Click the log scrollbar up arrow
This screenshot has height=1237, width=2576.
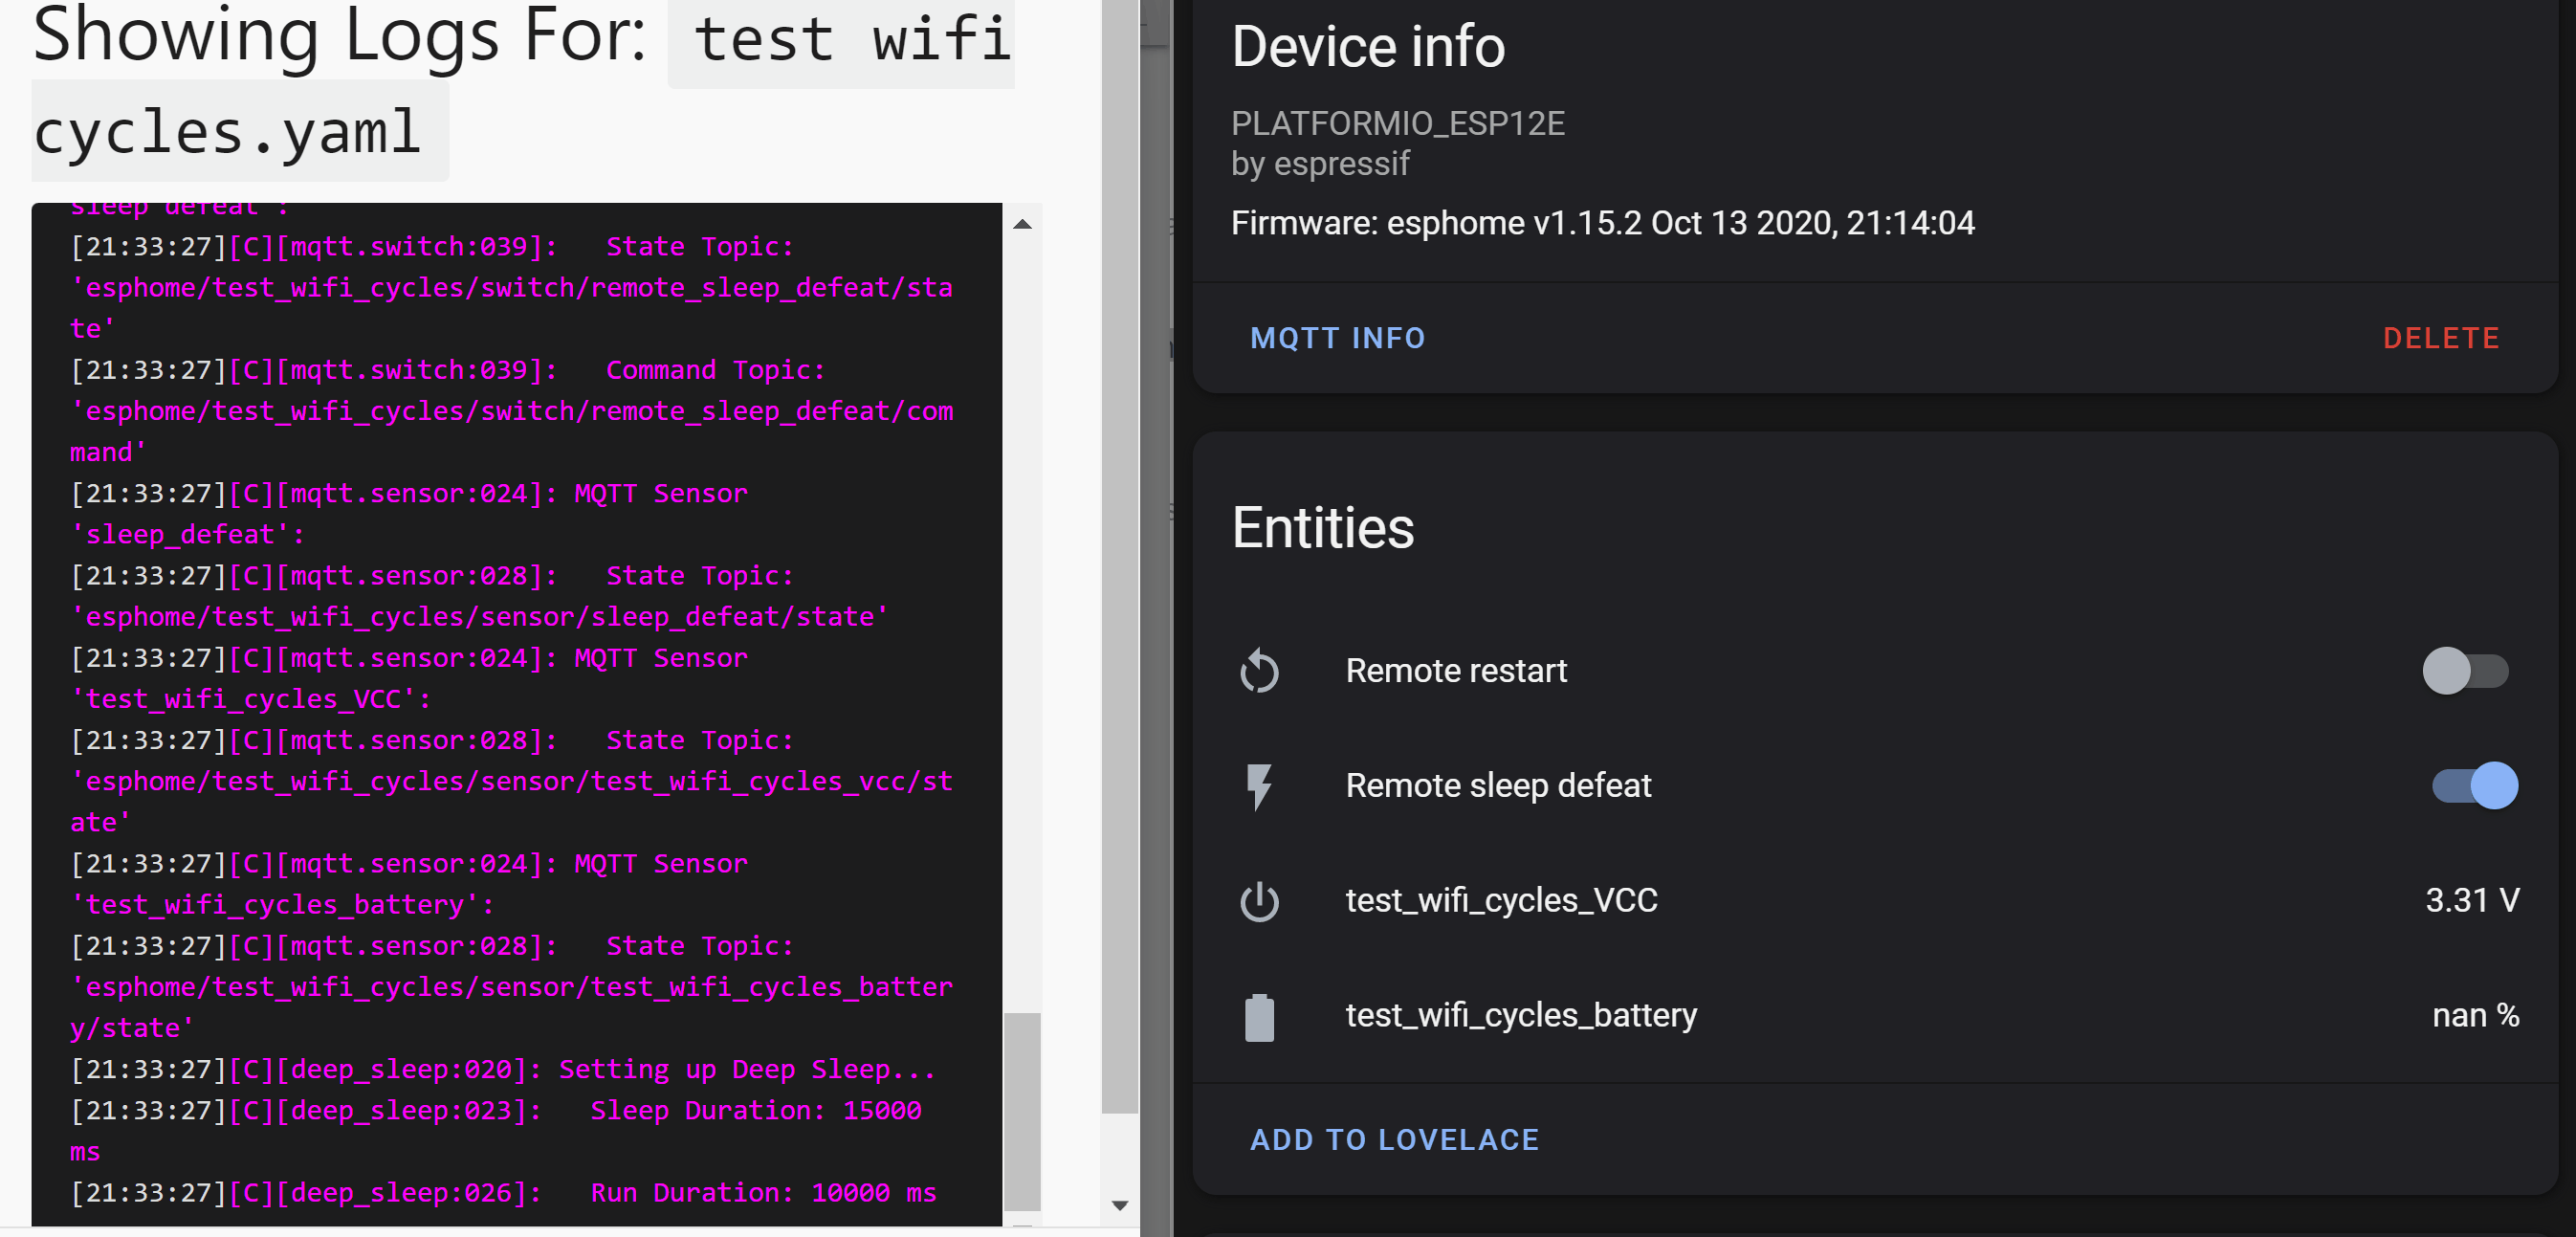[1022, 224]
